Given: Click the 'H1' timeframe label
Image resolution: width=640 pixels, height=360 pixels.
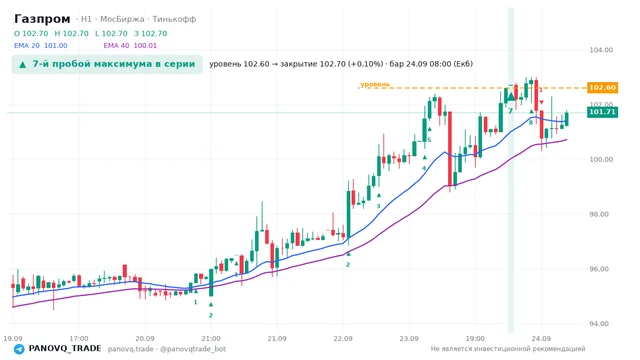Looking at the screenshot, I should coord(86,19).
